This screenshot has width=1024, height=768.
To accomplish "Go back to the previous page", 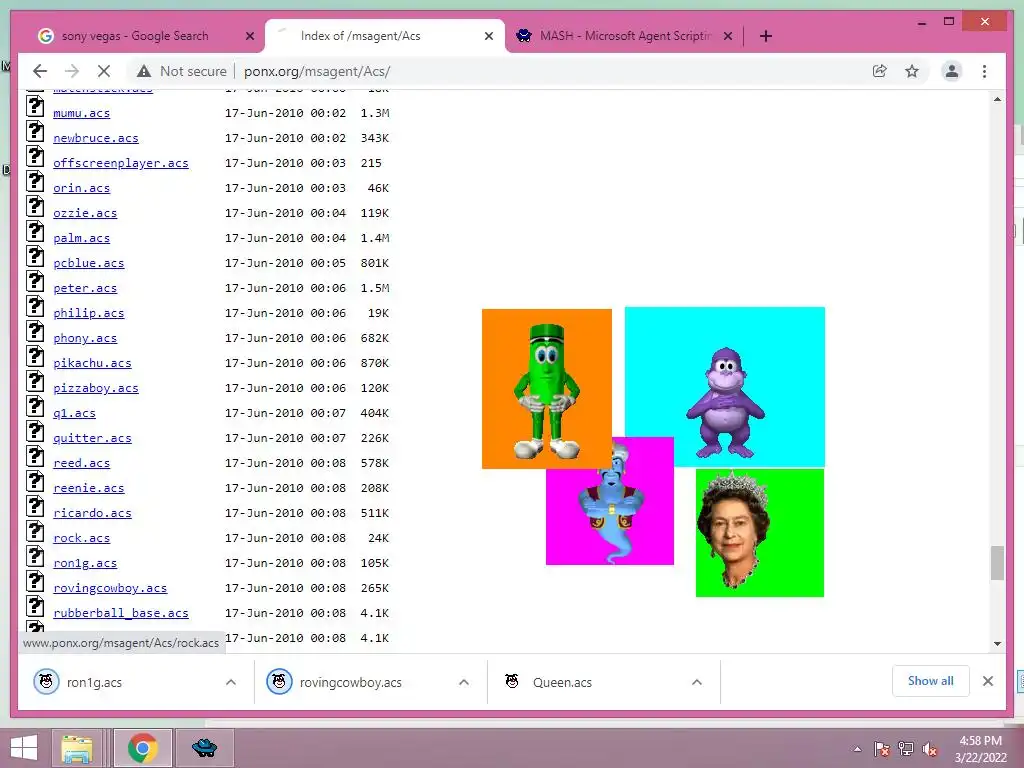I will [x=40, y=71].
